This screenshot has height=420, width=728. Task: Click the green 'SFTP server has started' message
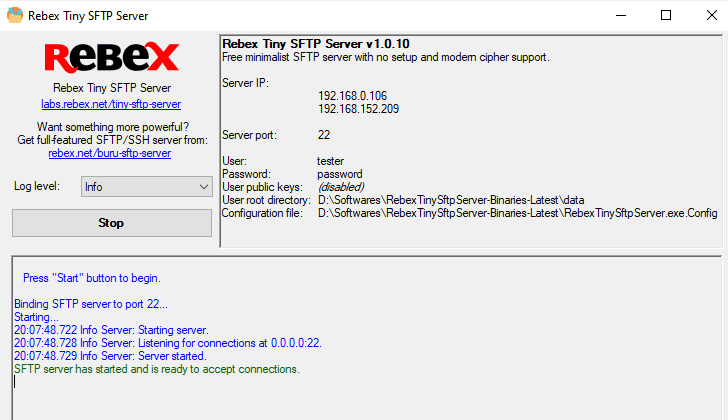click(157, 369)
